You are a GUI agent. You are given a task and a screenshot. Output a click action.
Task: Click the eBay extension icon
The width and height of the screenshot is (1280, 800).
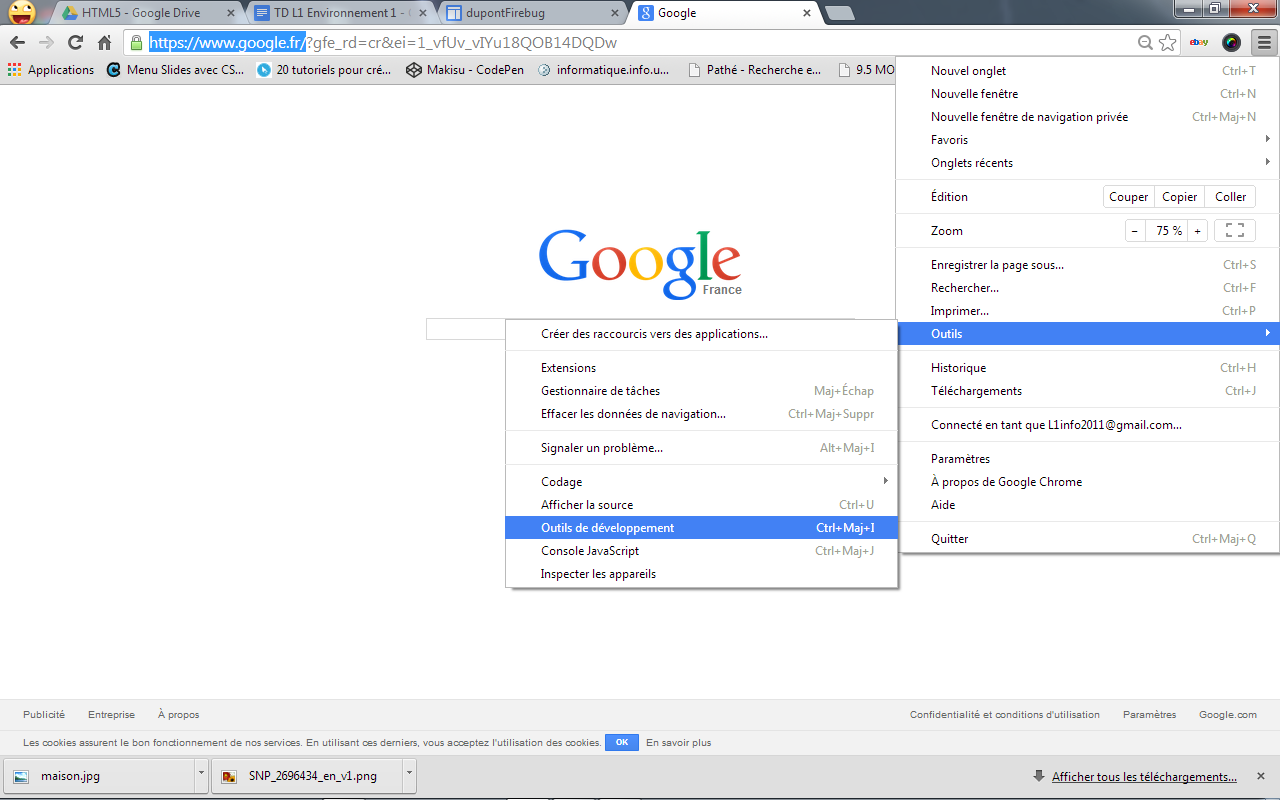coord(1199,43)
